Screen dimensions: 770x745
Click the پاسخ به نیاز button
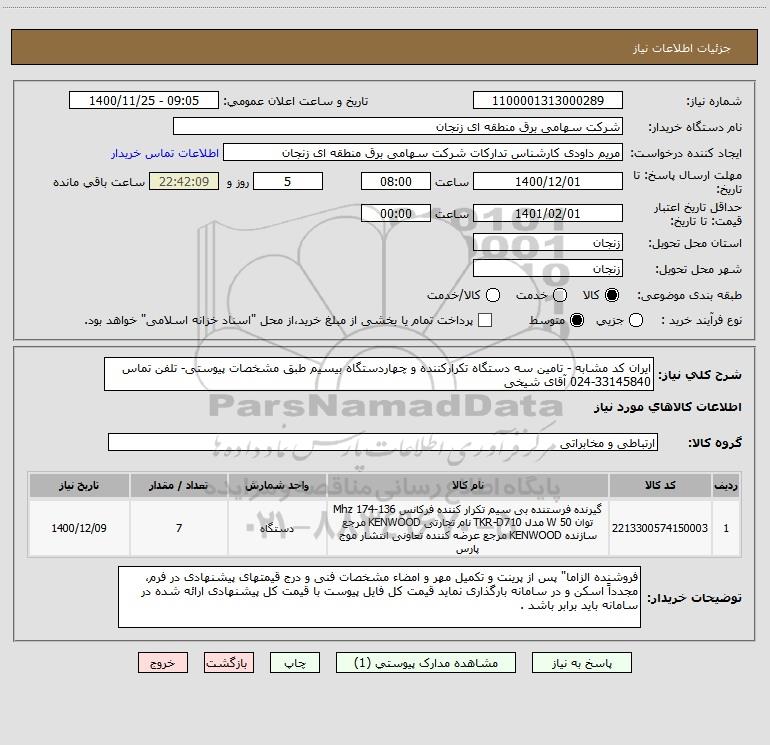pos(581,663)
